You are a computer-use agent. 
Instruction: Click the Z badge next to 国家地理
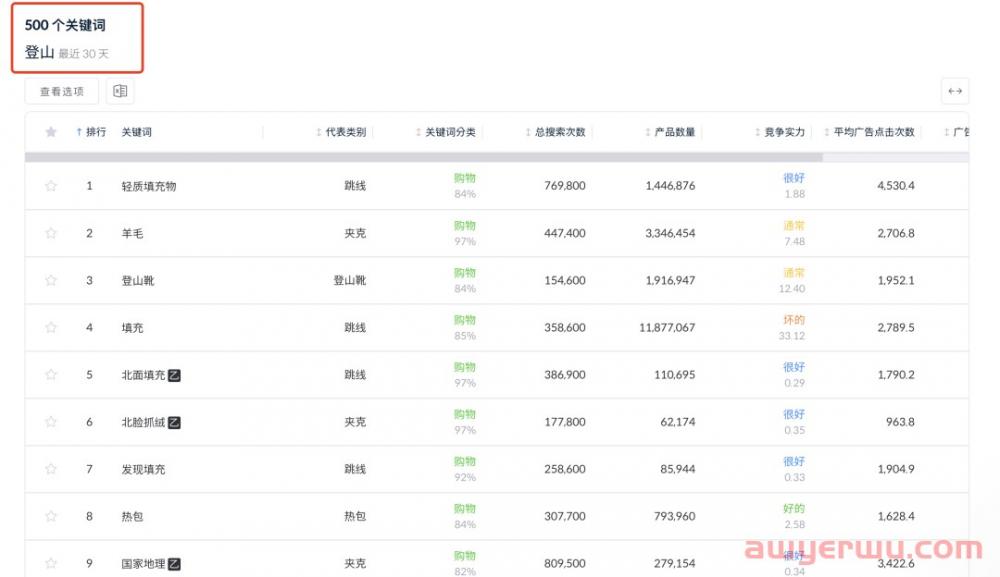pyautogui.click(x=175, y=564)
